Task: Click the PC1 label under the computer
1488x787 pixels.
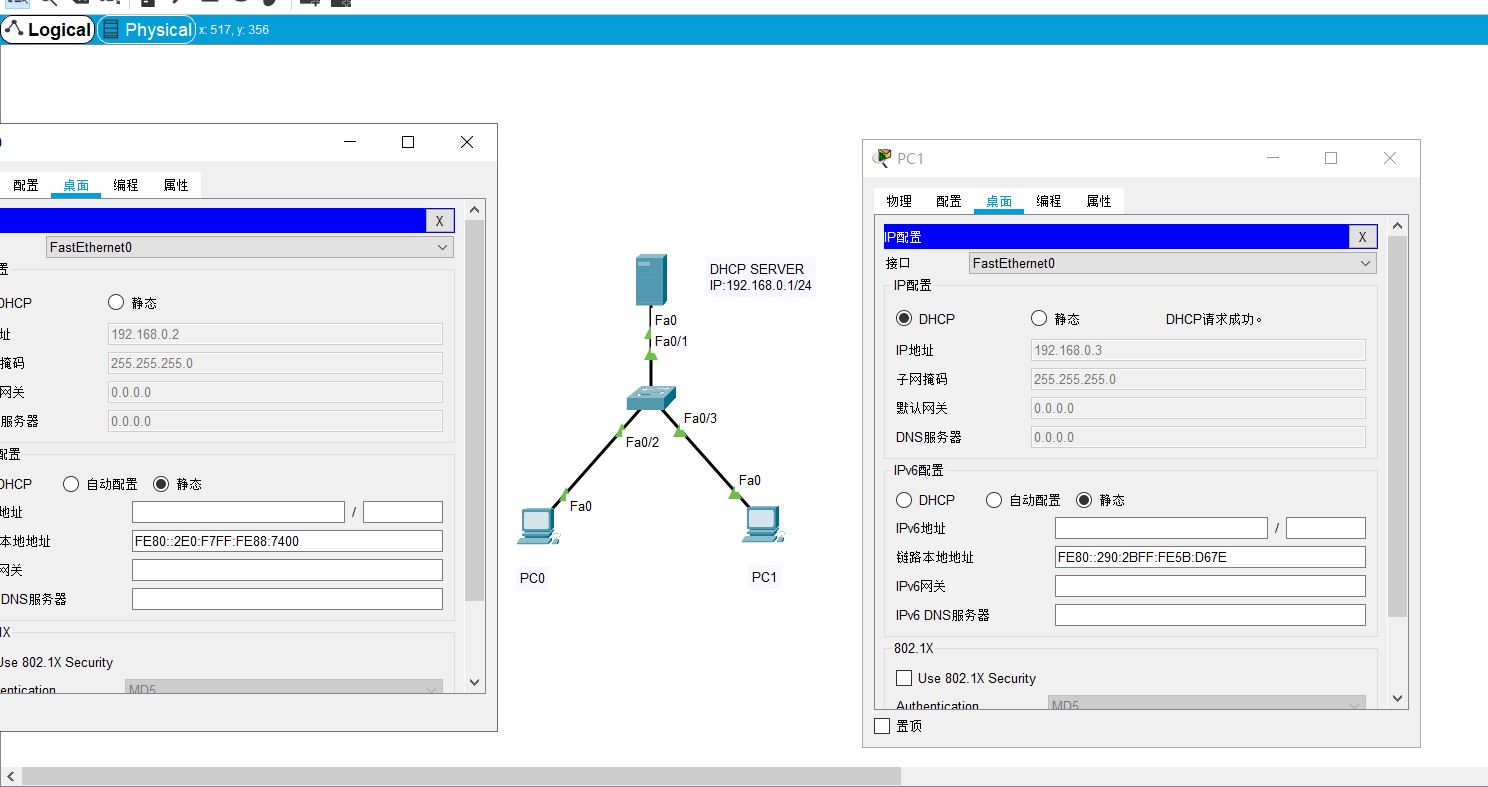Action: click(x=764, y=577)
